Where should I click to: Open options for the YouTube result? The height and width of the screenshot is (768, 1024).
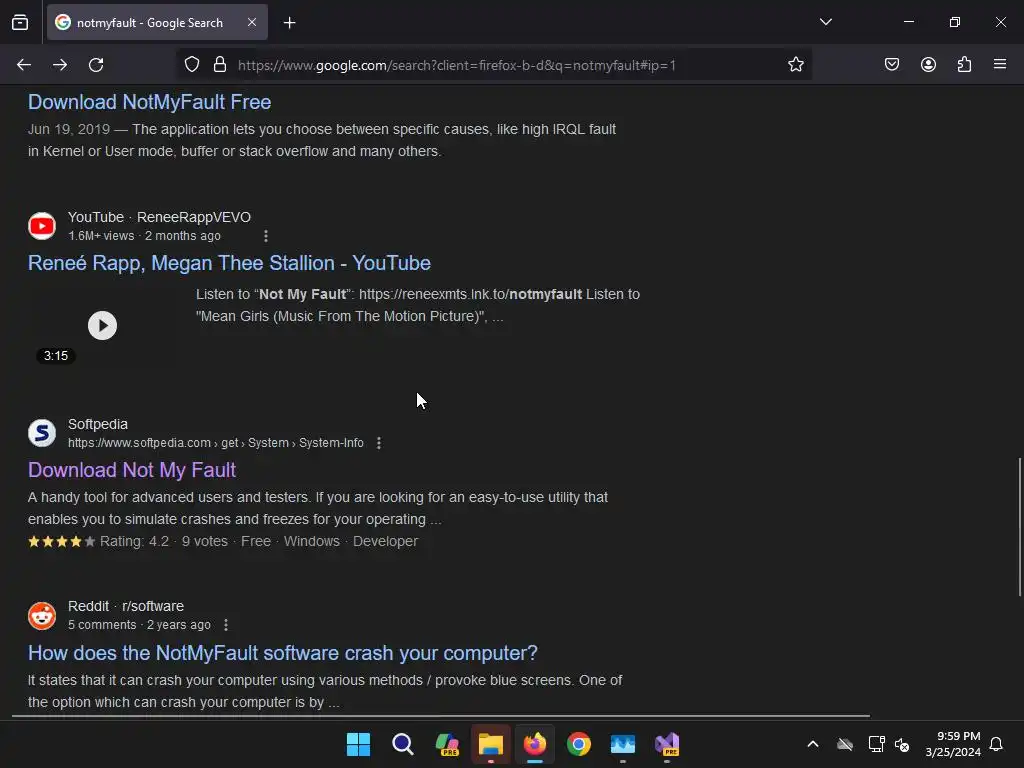[265, 236]
